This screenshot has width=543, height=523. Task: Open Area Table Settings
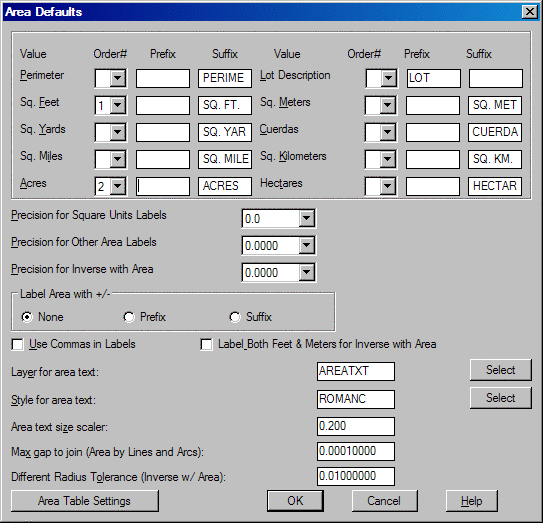coord(85,501)
